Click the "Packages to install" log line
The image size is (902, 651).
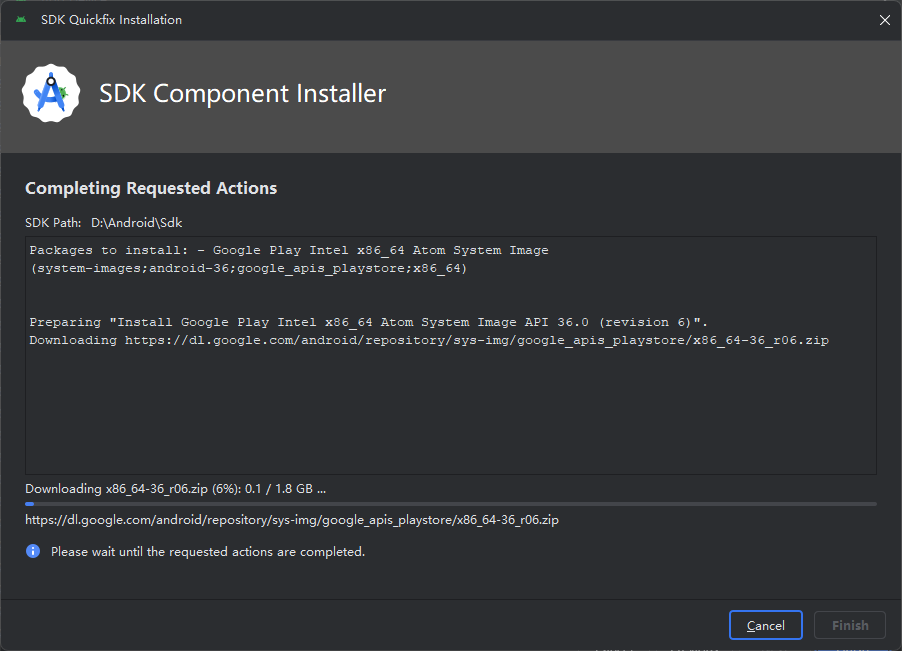289,250
